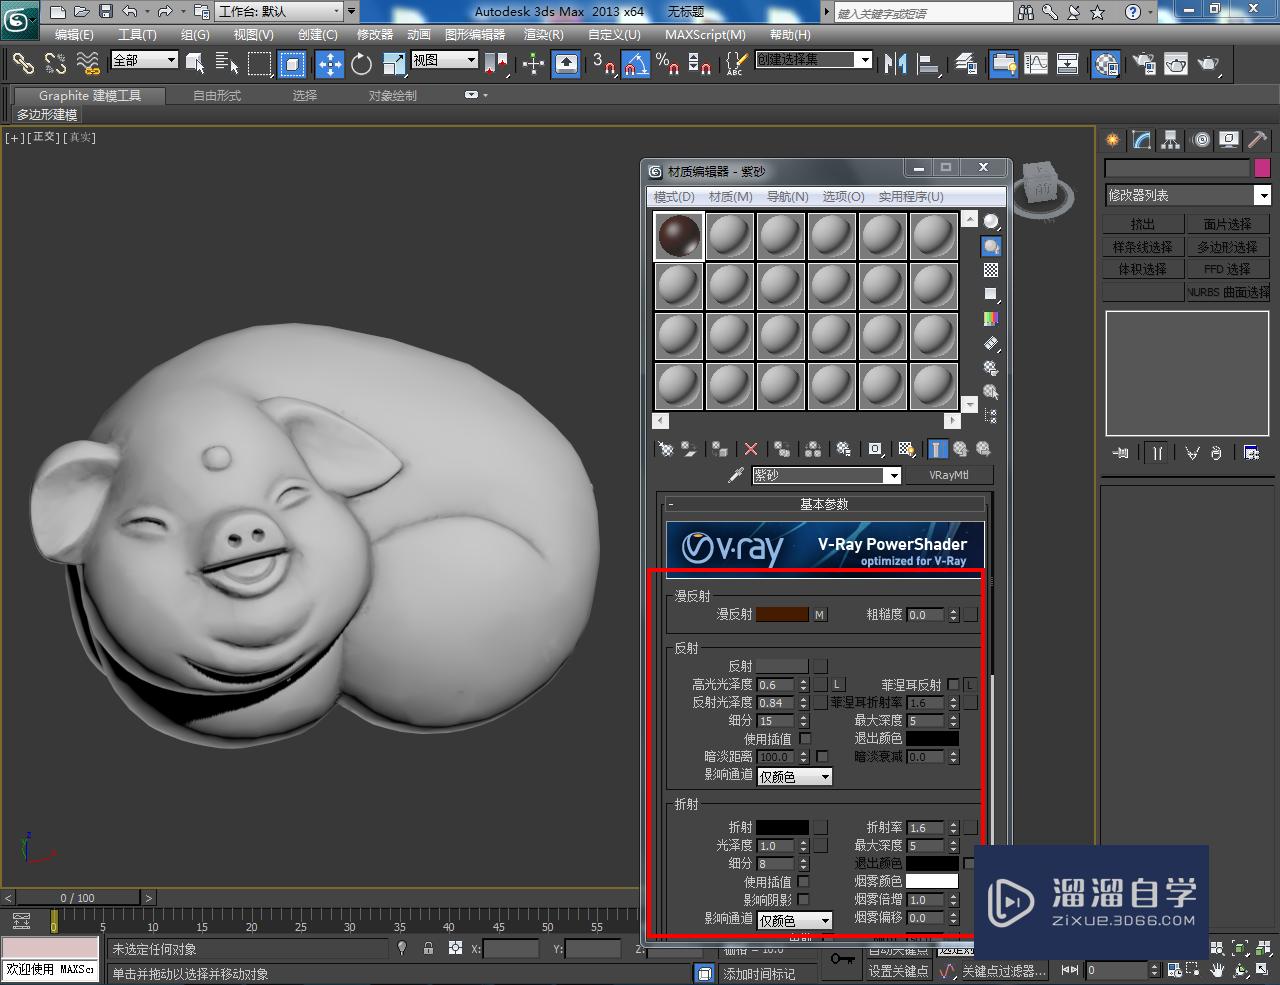Toggle Percent Snap in toolbar
Screen dimensions: 1280x985
click(668, 64)
